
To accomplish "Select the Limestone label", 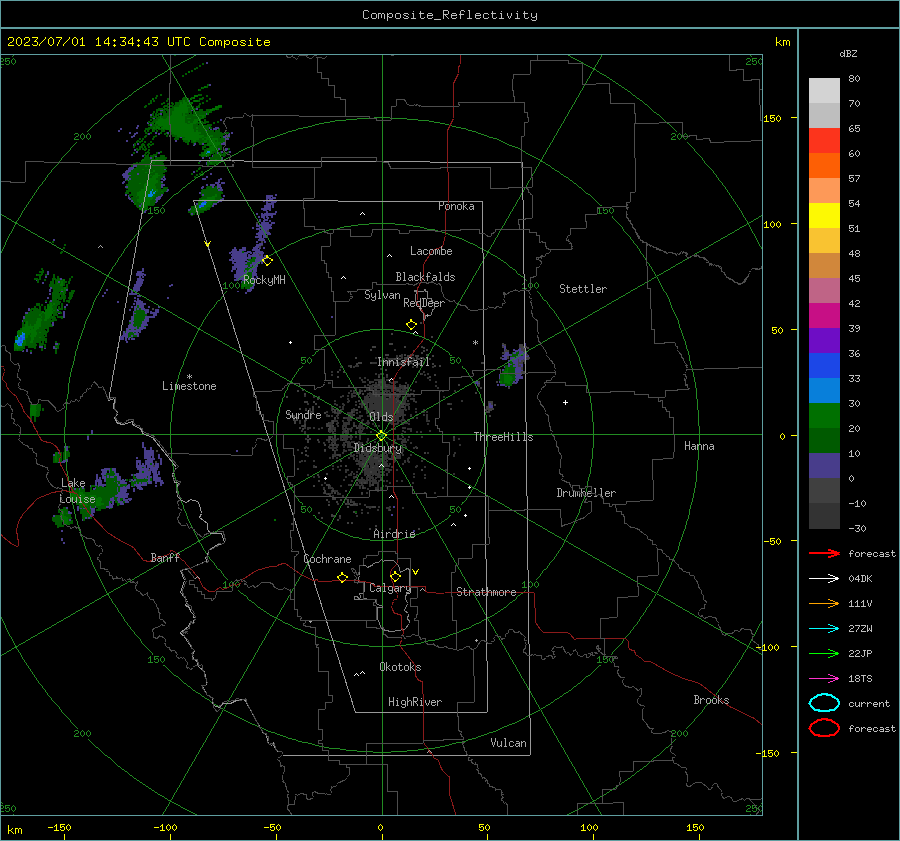I will click(189, 386).
